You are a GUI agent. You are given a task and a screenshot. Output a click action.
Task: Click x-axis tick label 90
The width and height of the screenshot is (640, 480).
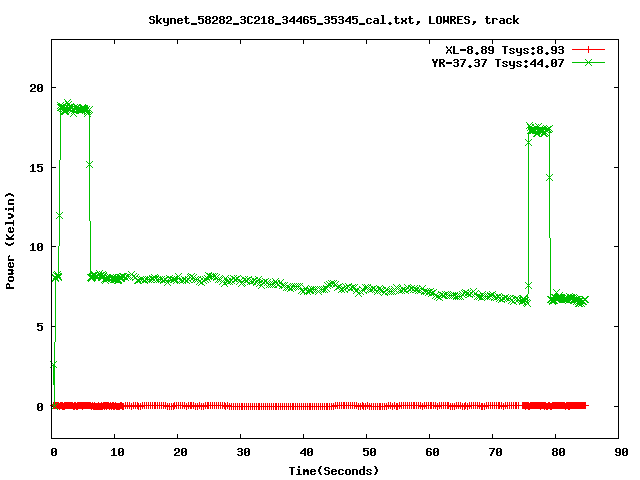tap(621, 452)
